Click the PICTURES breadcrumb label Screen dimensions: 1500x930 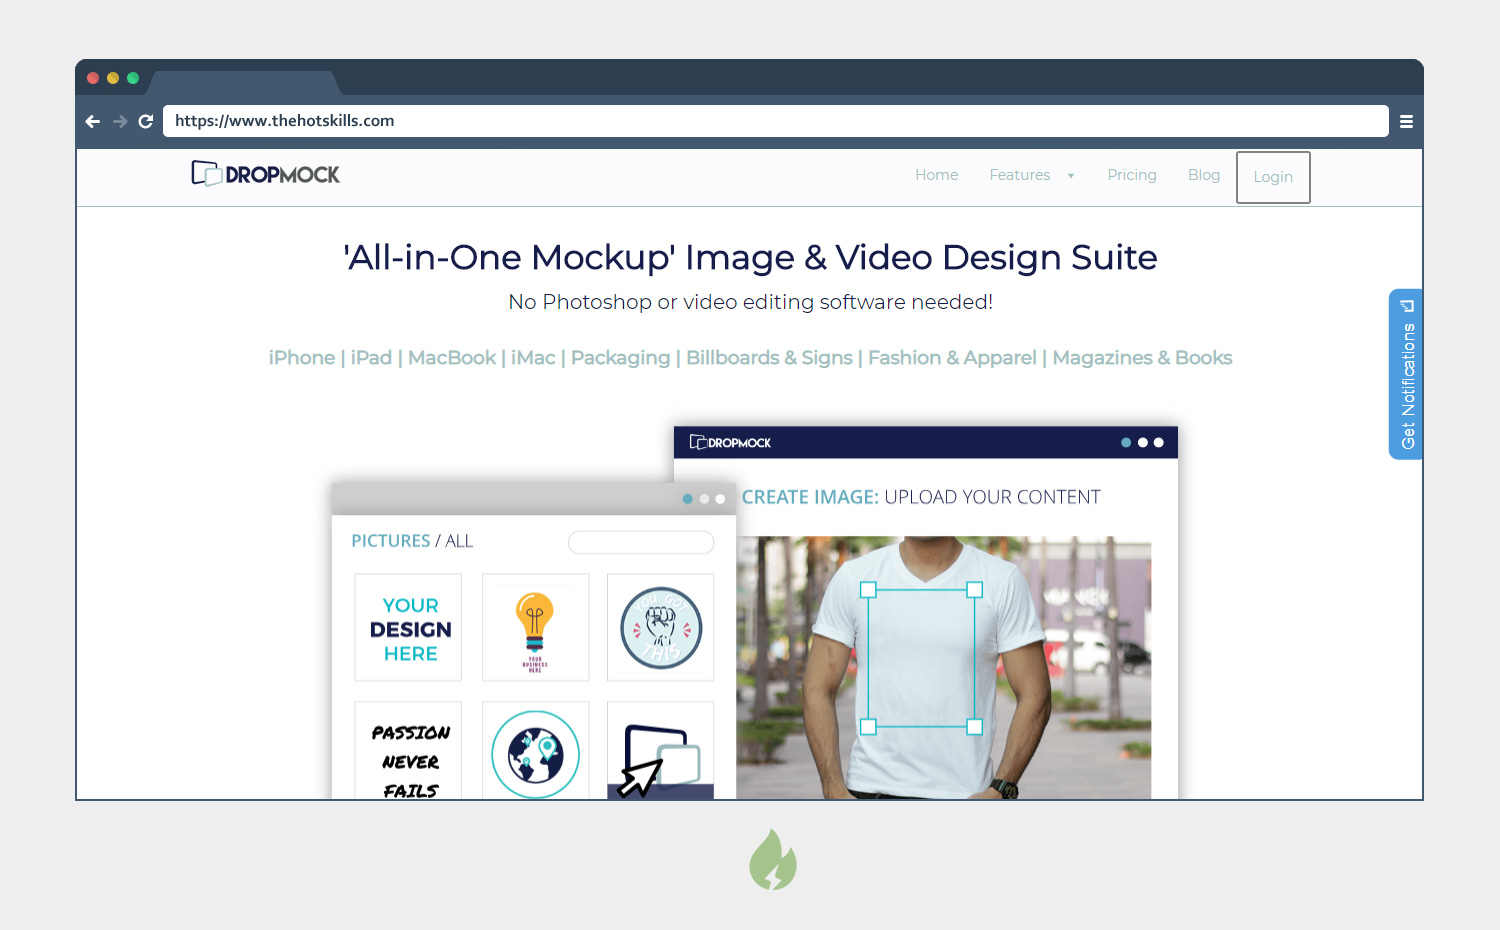pyautogui.click(x=391, y=541)
